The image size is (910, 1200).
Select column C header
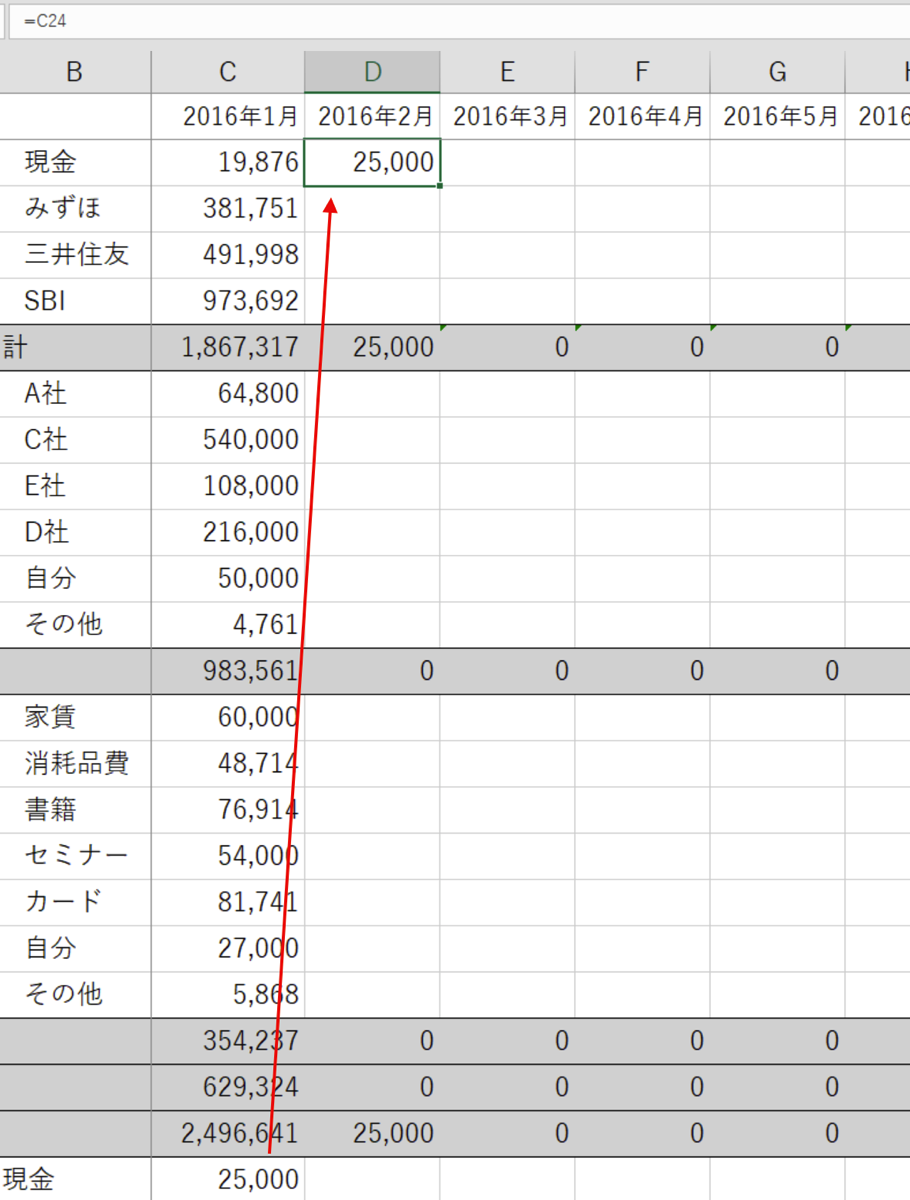[228, 71]
